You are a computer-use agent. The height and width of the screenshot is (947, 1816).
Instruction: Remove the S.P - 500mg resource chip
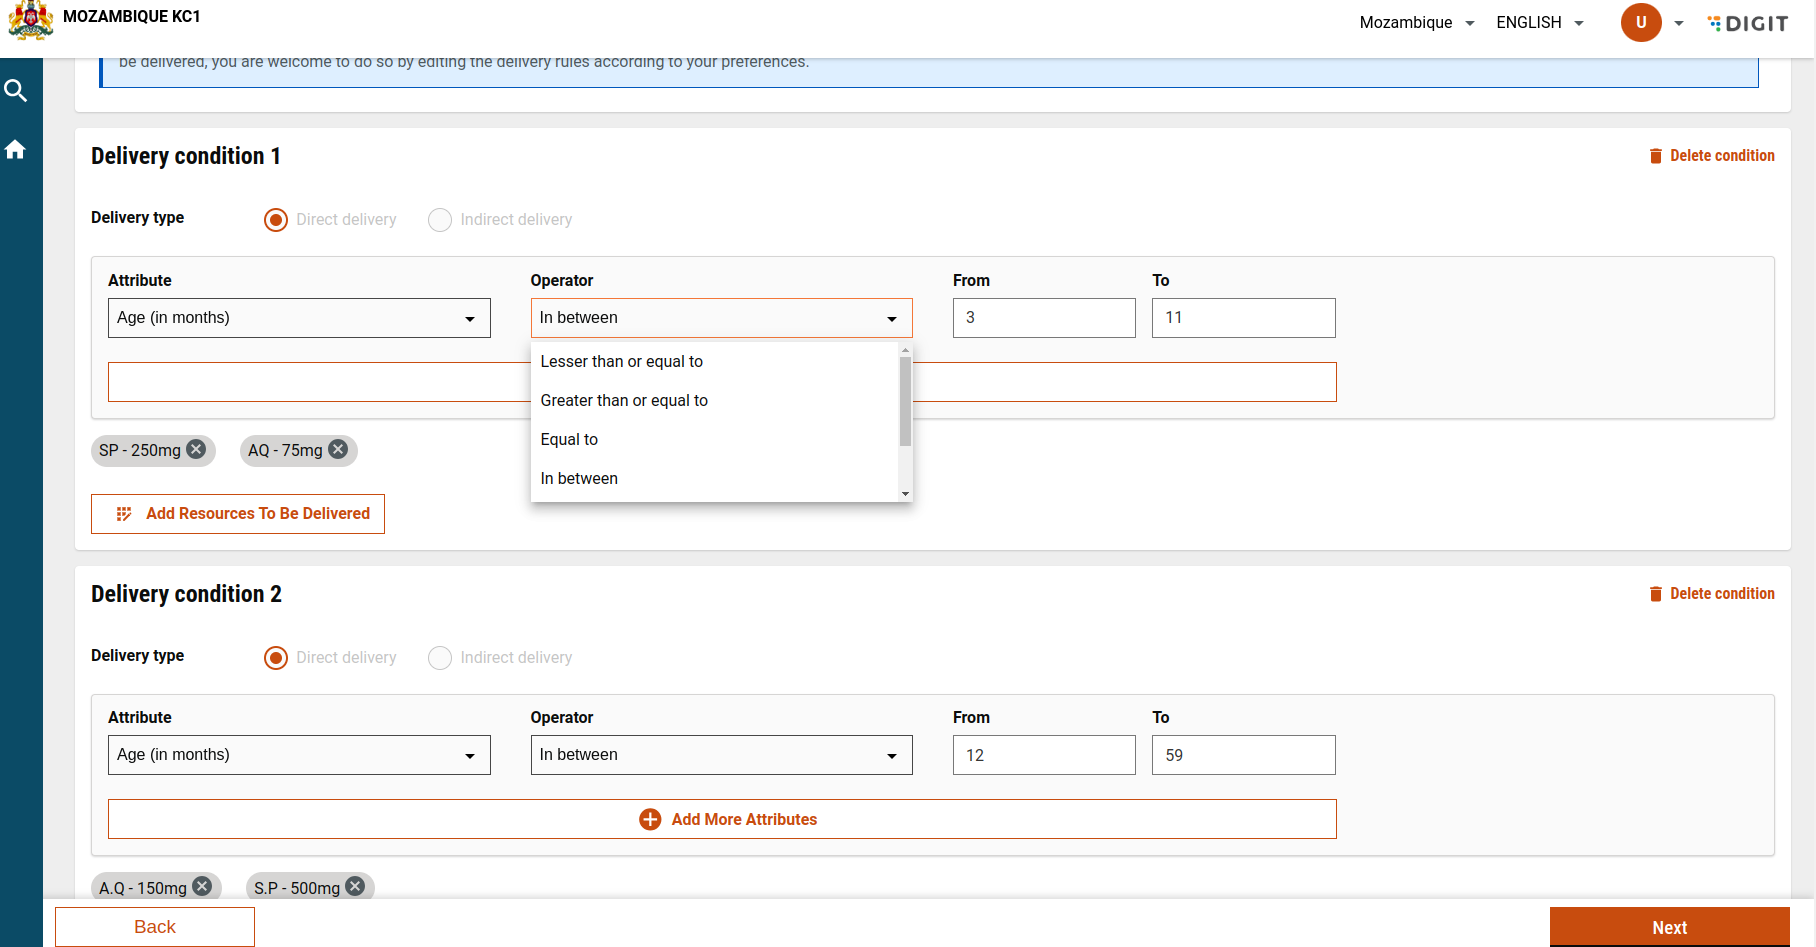[355, 887]
